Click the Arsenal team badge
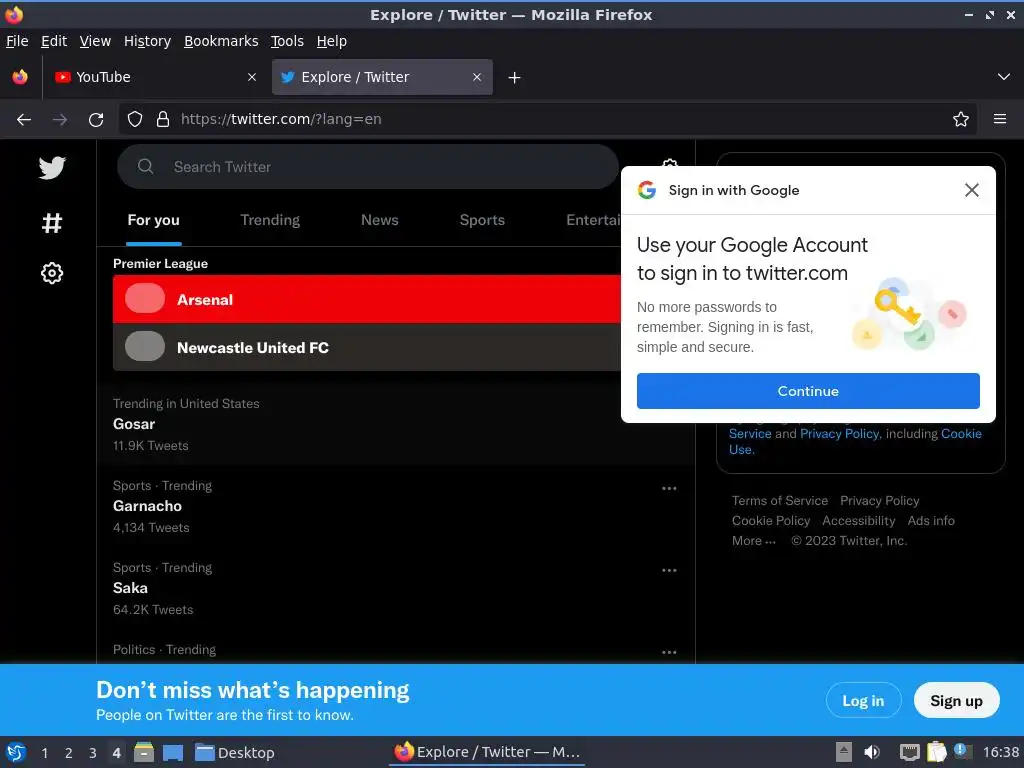Viewport: 1024px width, 768px height. coord(145,299)
